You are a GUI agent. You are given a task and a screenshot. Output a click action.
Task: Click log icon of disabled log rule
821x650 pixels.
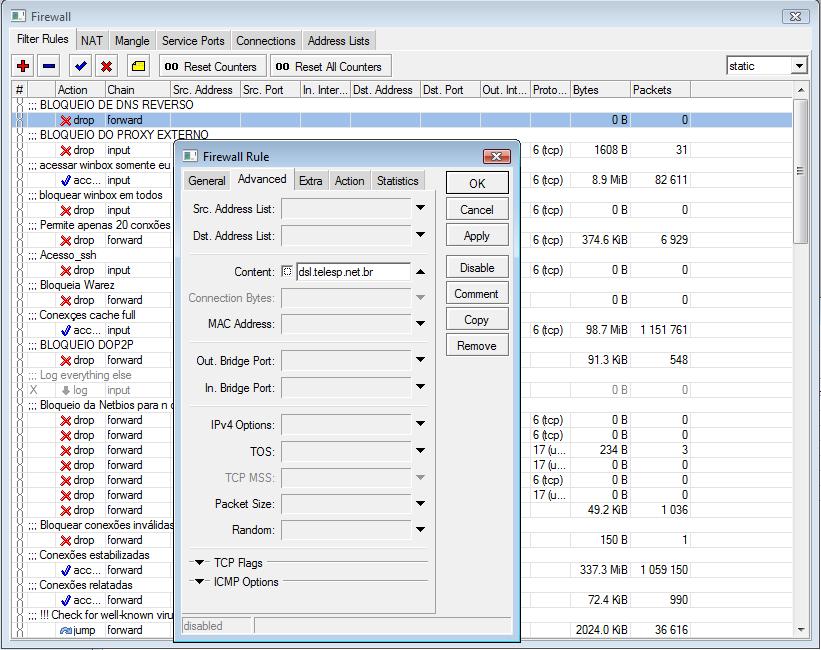[65, 390]
